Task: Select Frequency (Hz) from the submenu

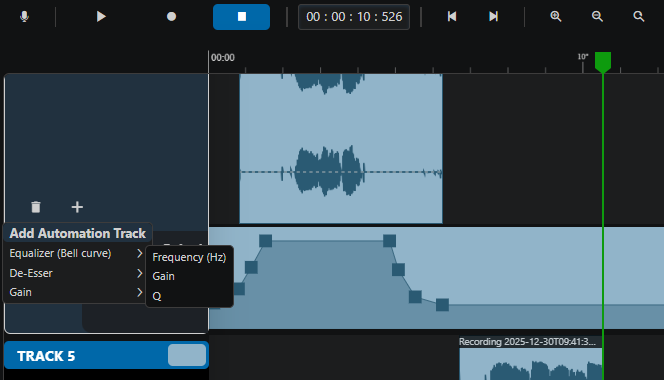Action: (189, 257)
